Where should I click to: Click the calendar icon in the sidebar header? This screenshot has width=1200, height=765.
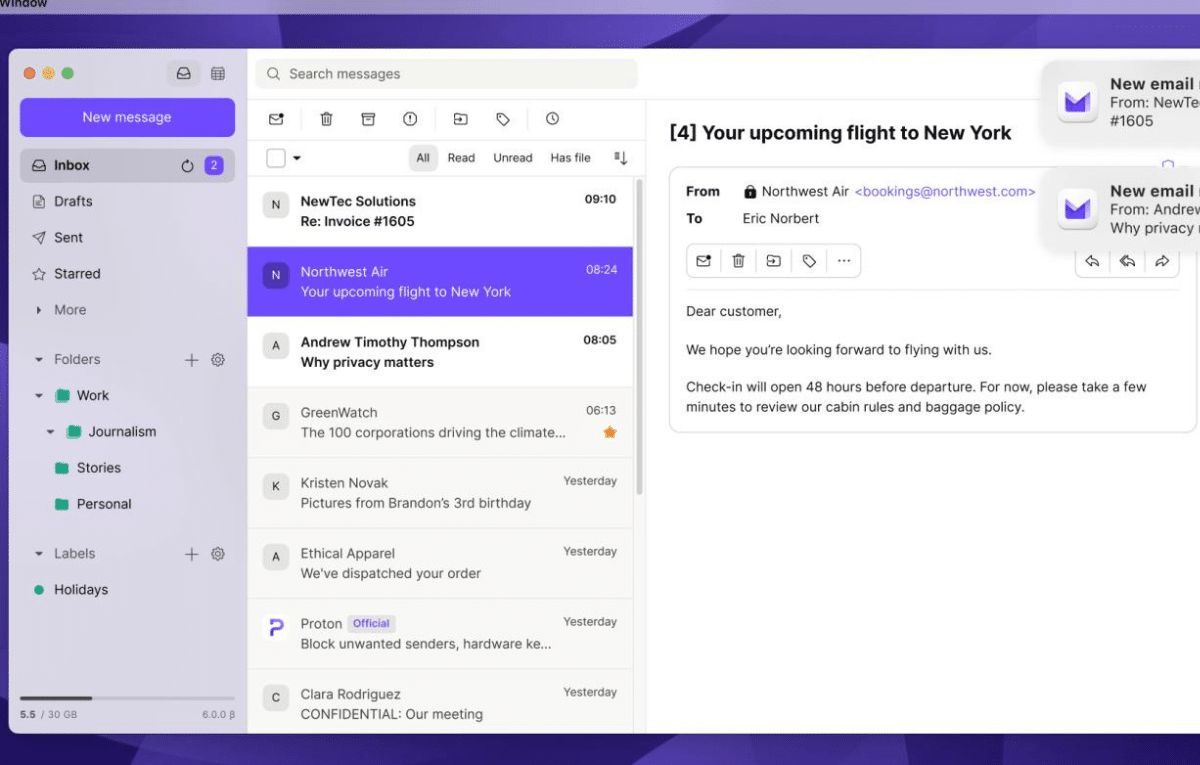pyautogui.click(x=218, y=73)
